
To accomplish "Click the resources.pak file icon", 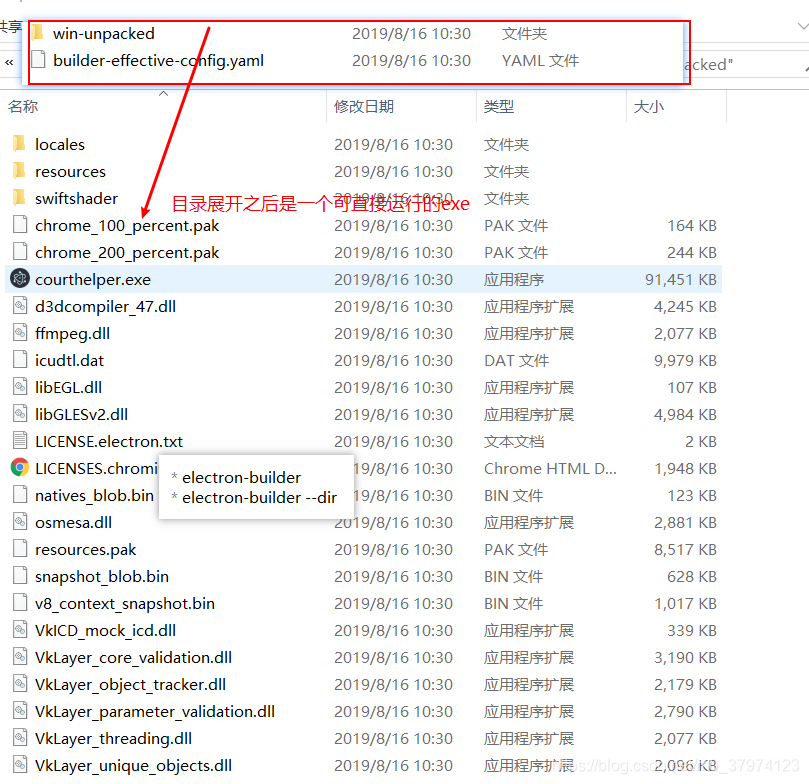I will click(20, 549).
